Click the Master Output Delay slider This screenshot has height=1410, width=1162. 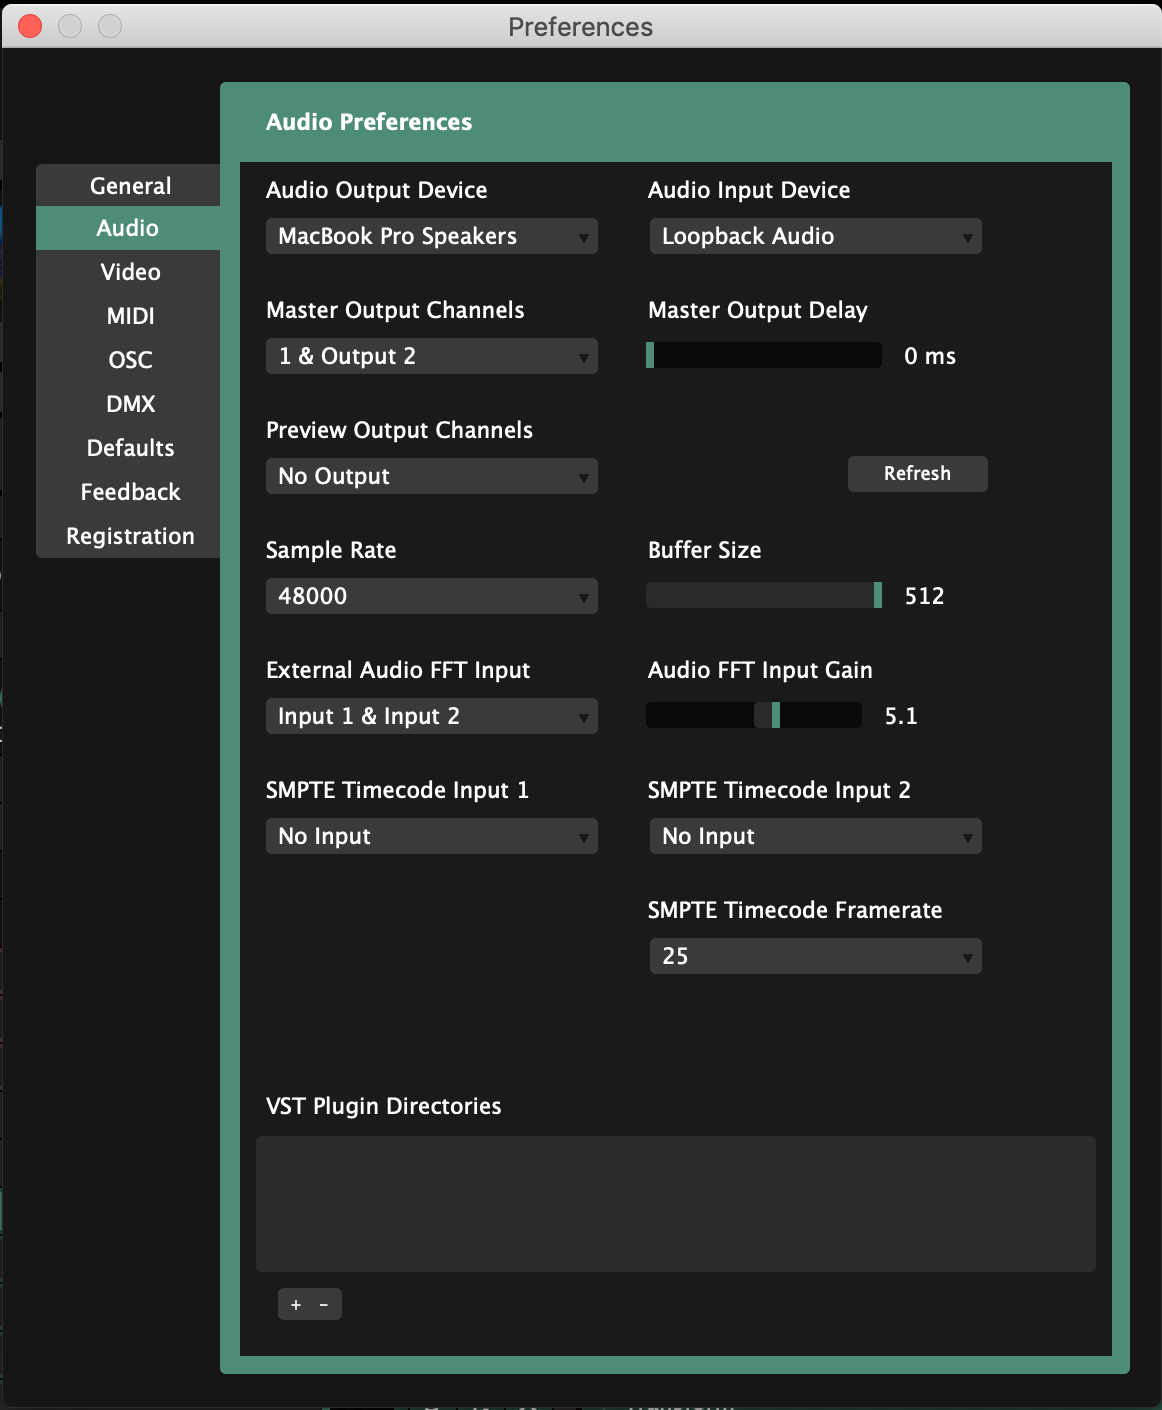[x=764, y=356]
